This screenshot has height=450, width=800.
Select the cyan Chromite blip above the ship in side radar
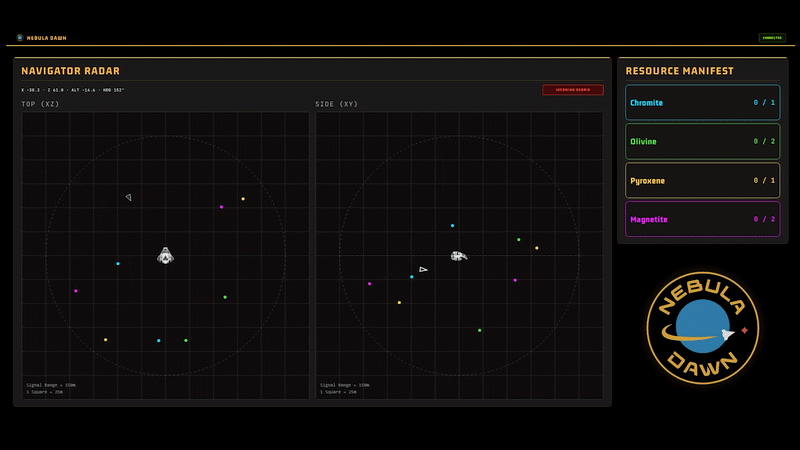tap(452, 226)
